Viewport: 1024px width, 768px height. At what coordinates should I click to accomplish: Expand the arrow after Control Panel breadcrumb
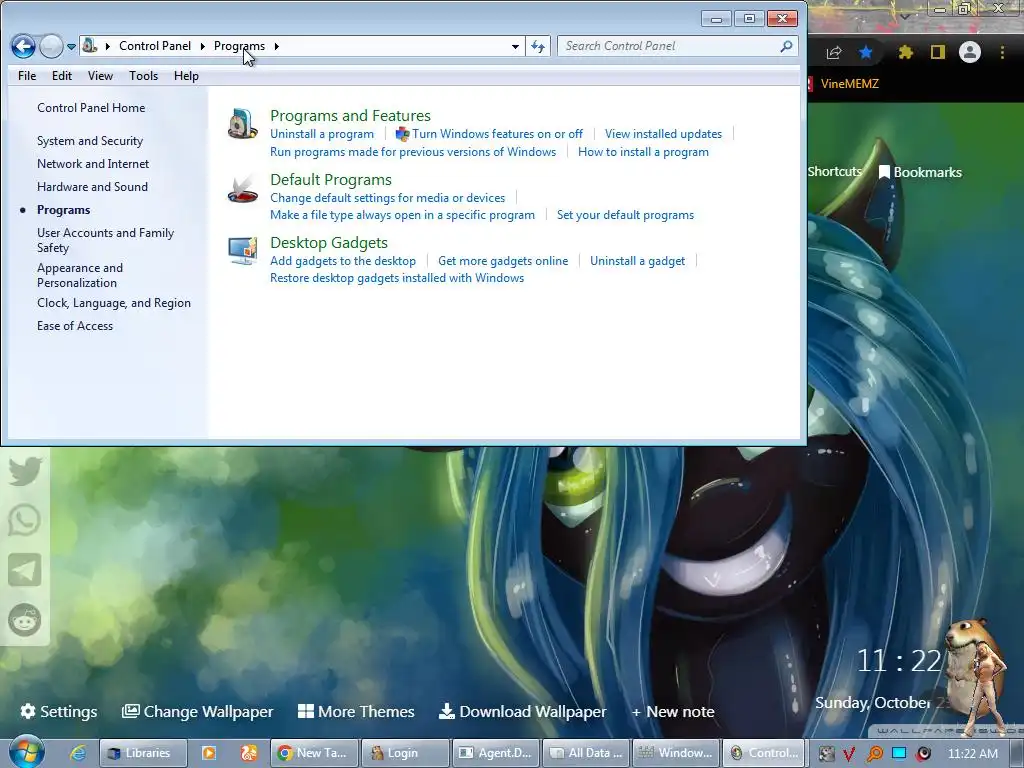click(202, 46)
